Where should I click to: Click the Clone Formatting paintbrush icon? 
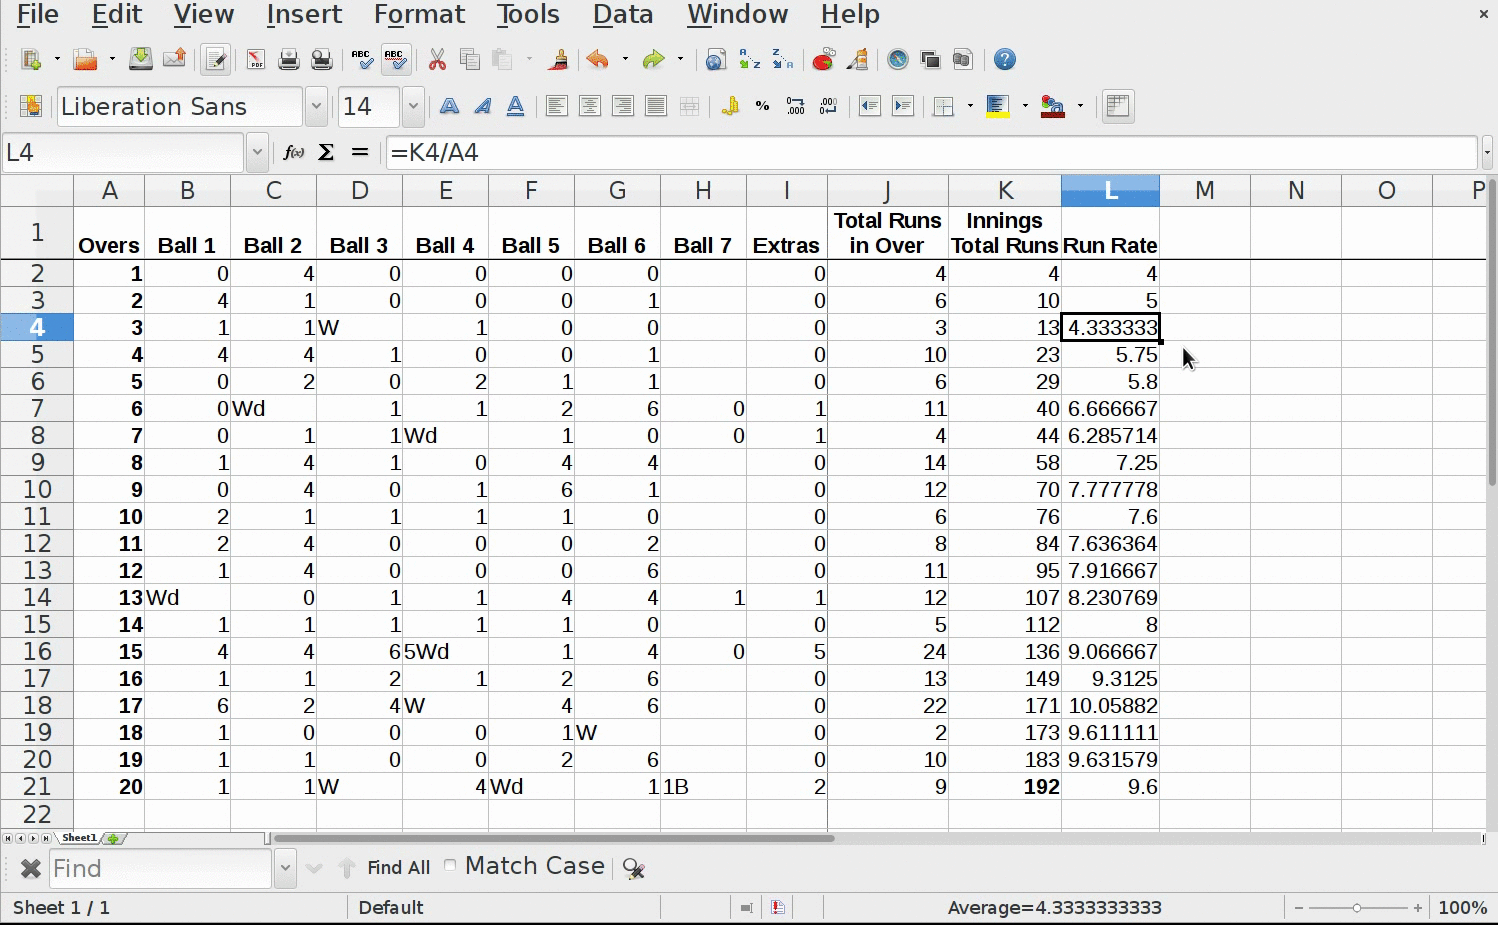click(x=559, y=60)
